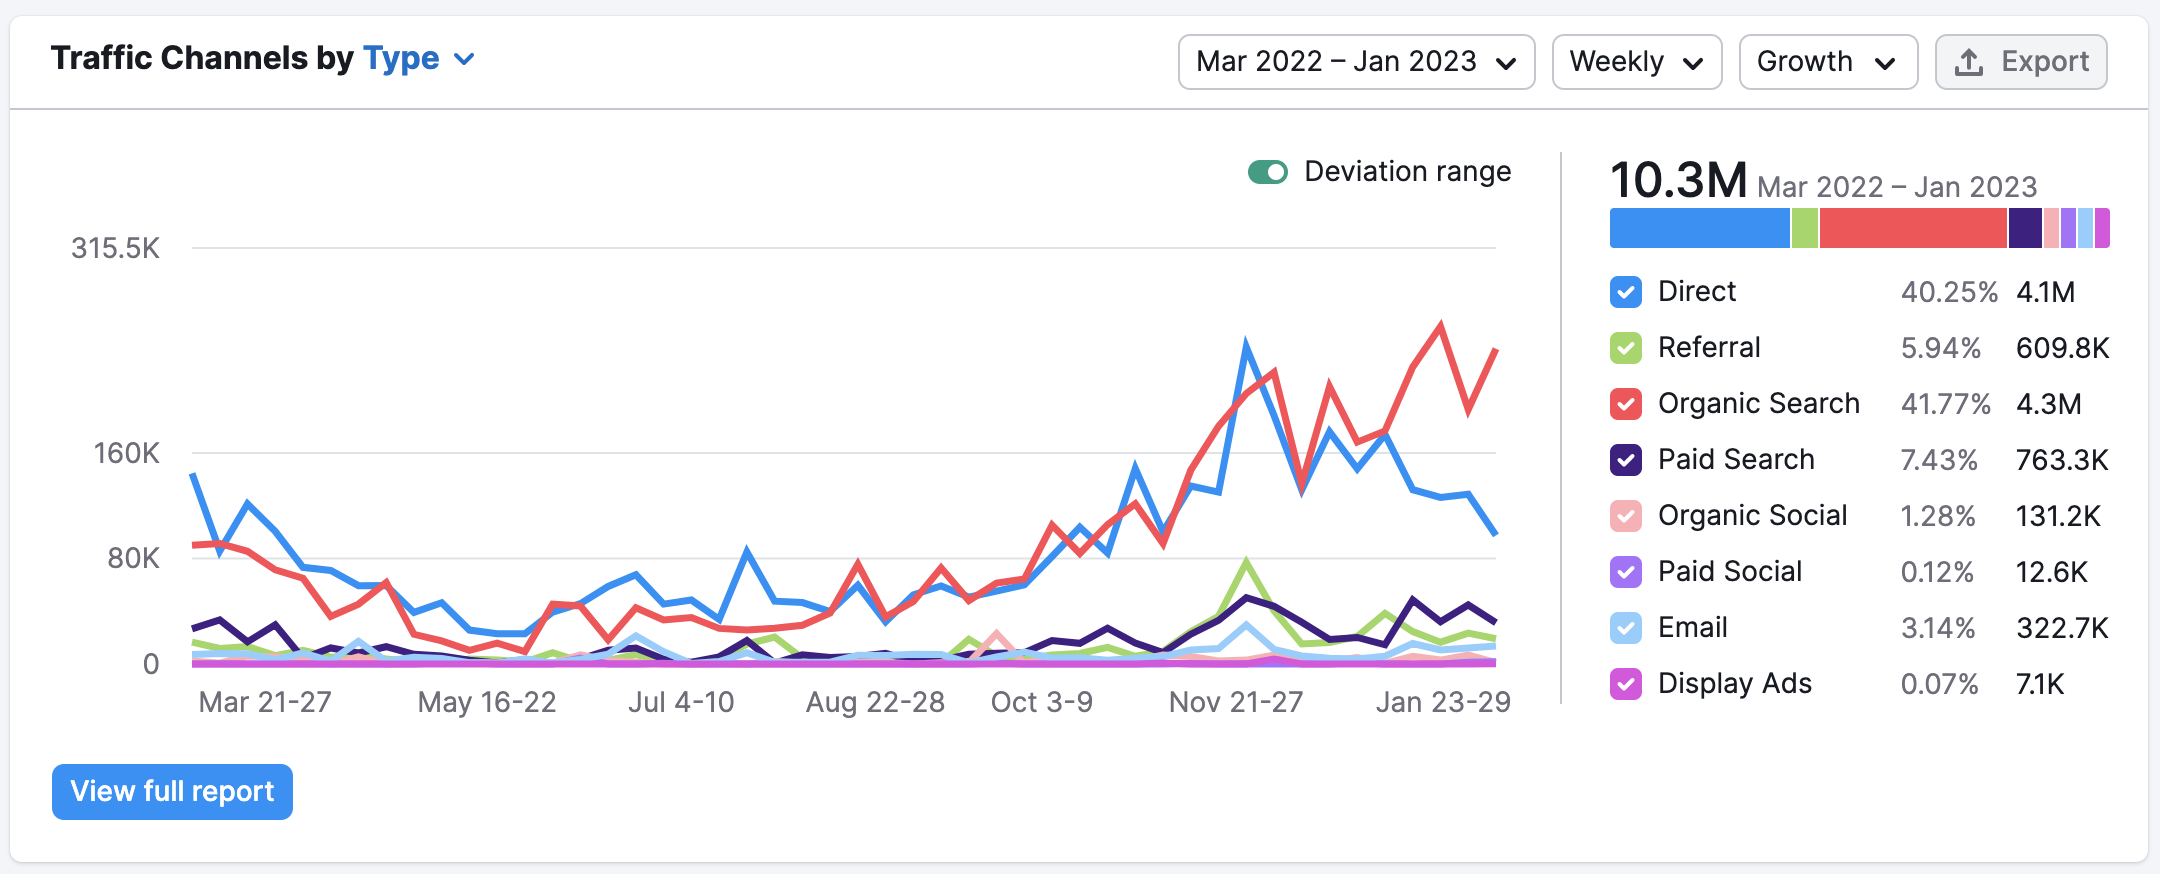Click the Display Ads legend label

point(1735,683)
